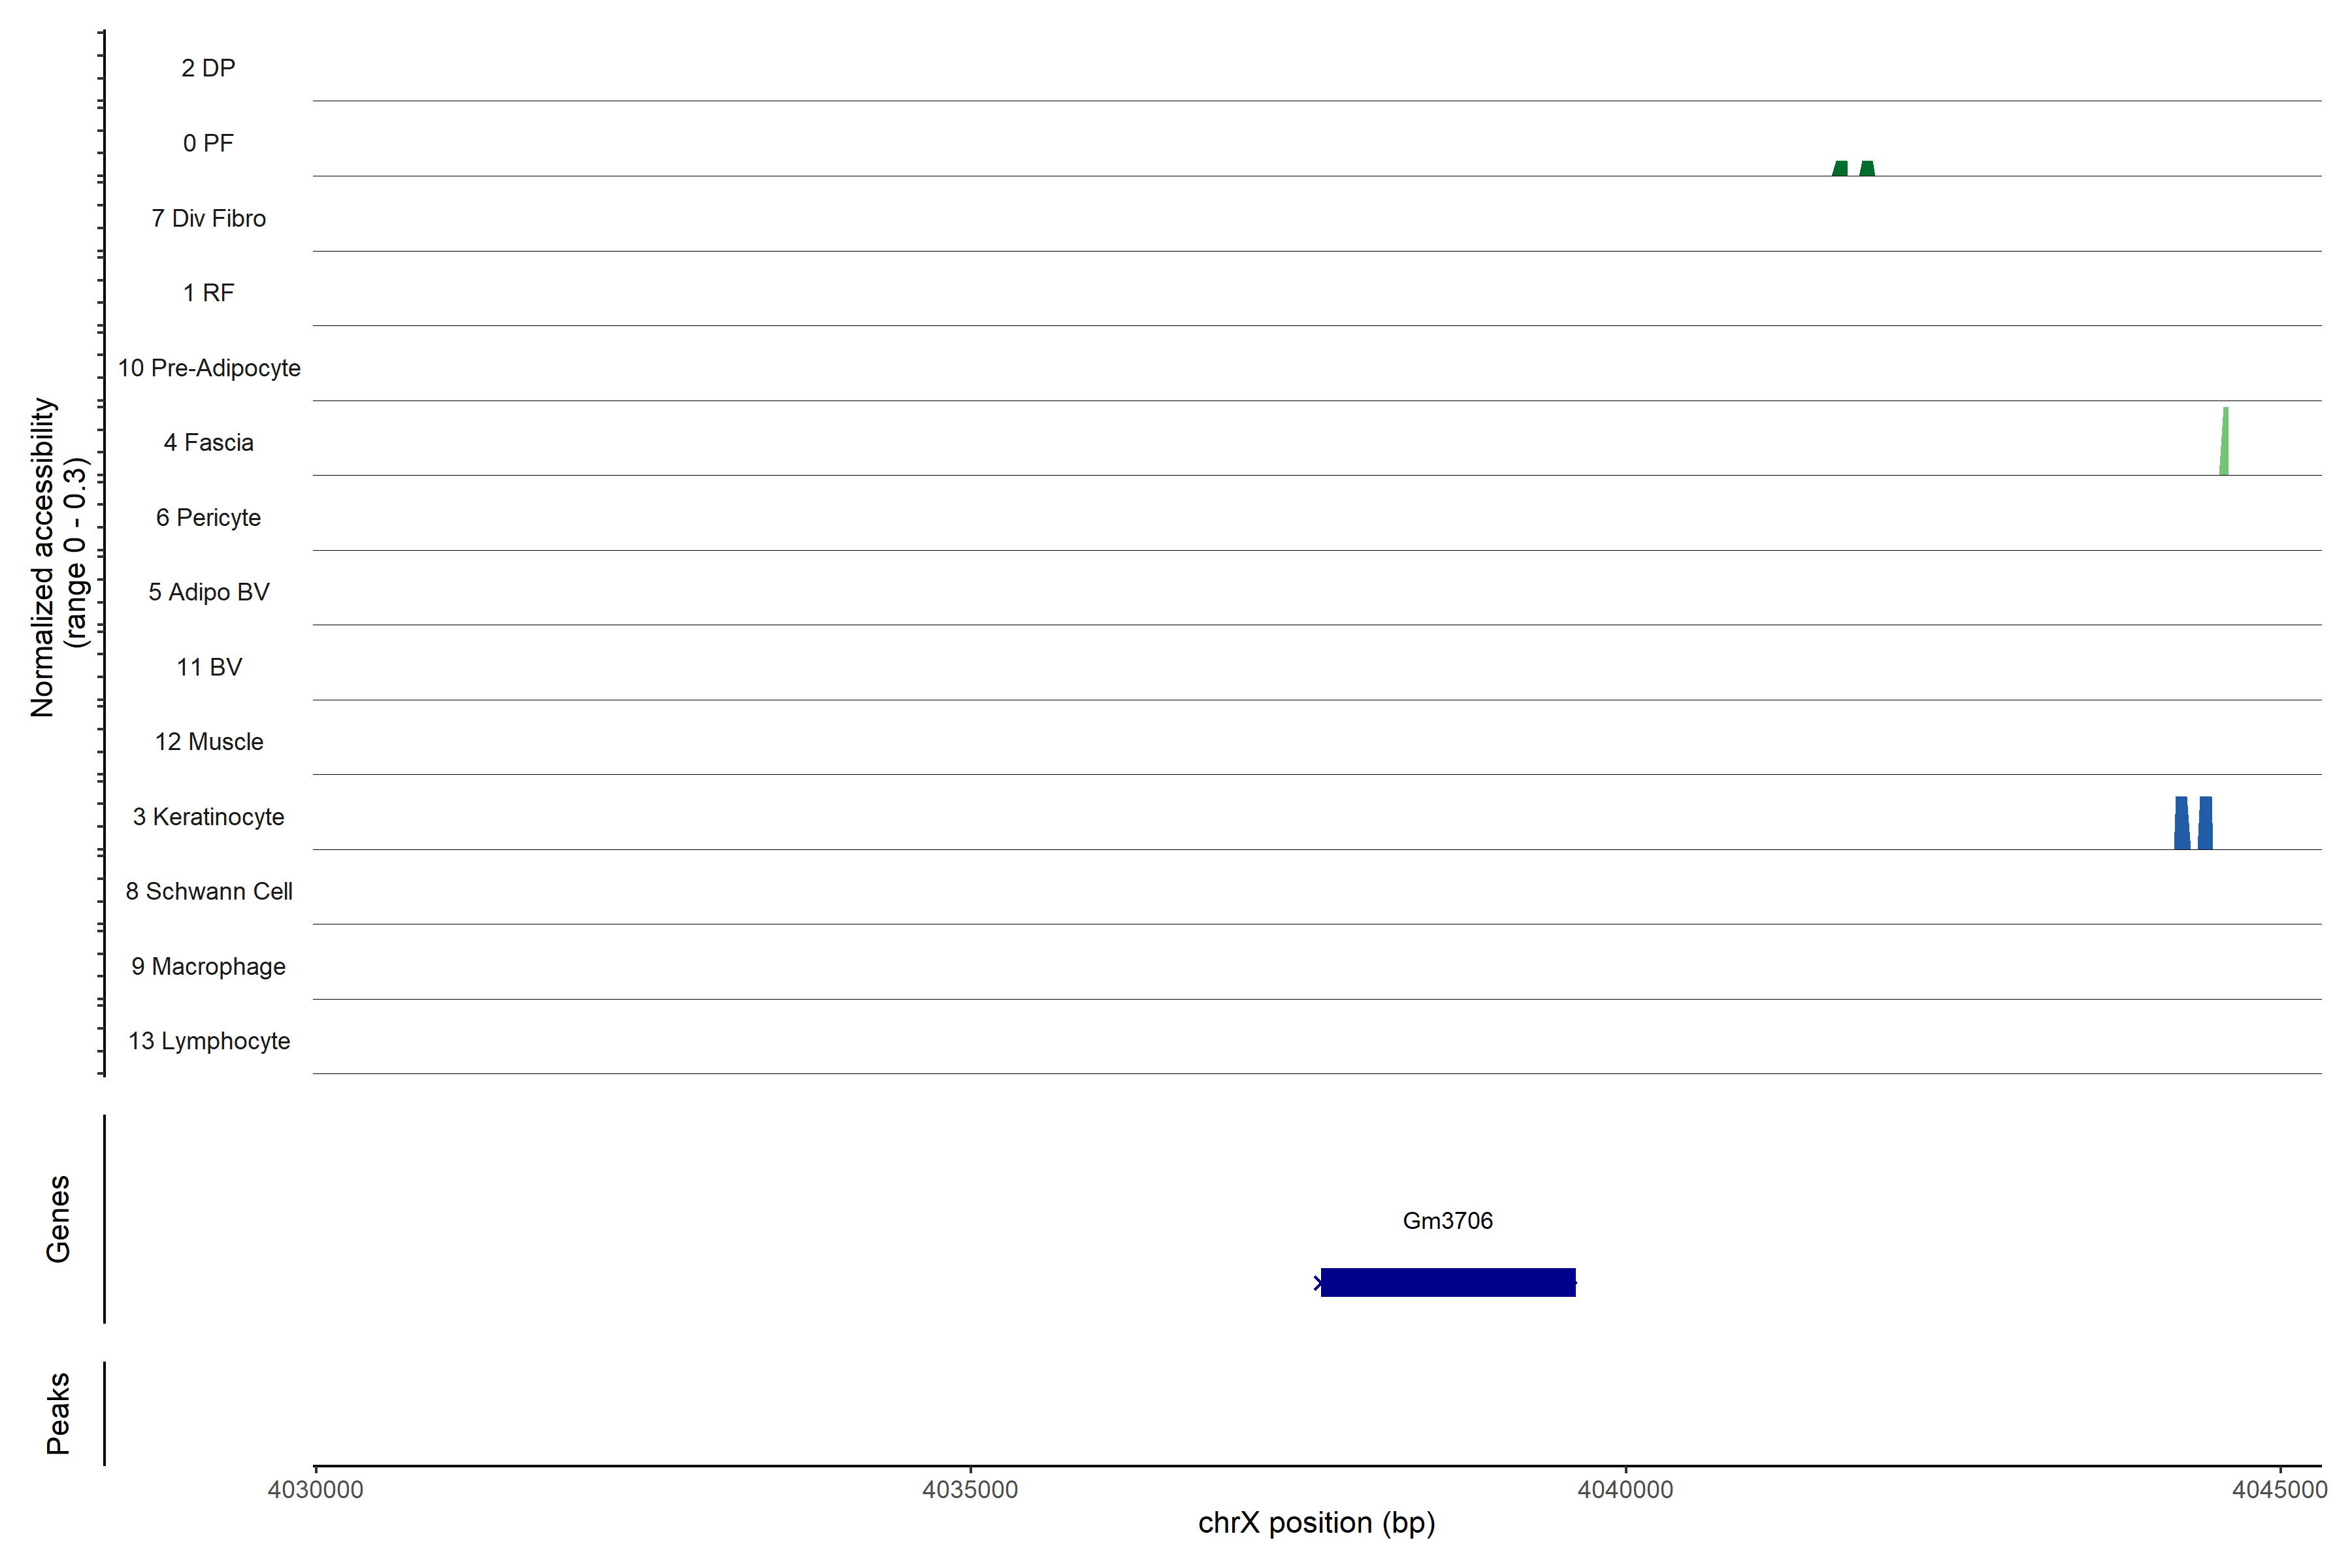Click the 4040000 axis tick label
The height and width of the screenshot is (1568, 2352).
[x=1625, y=1489]
